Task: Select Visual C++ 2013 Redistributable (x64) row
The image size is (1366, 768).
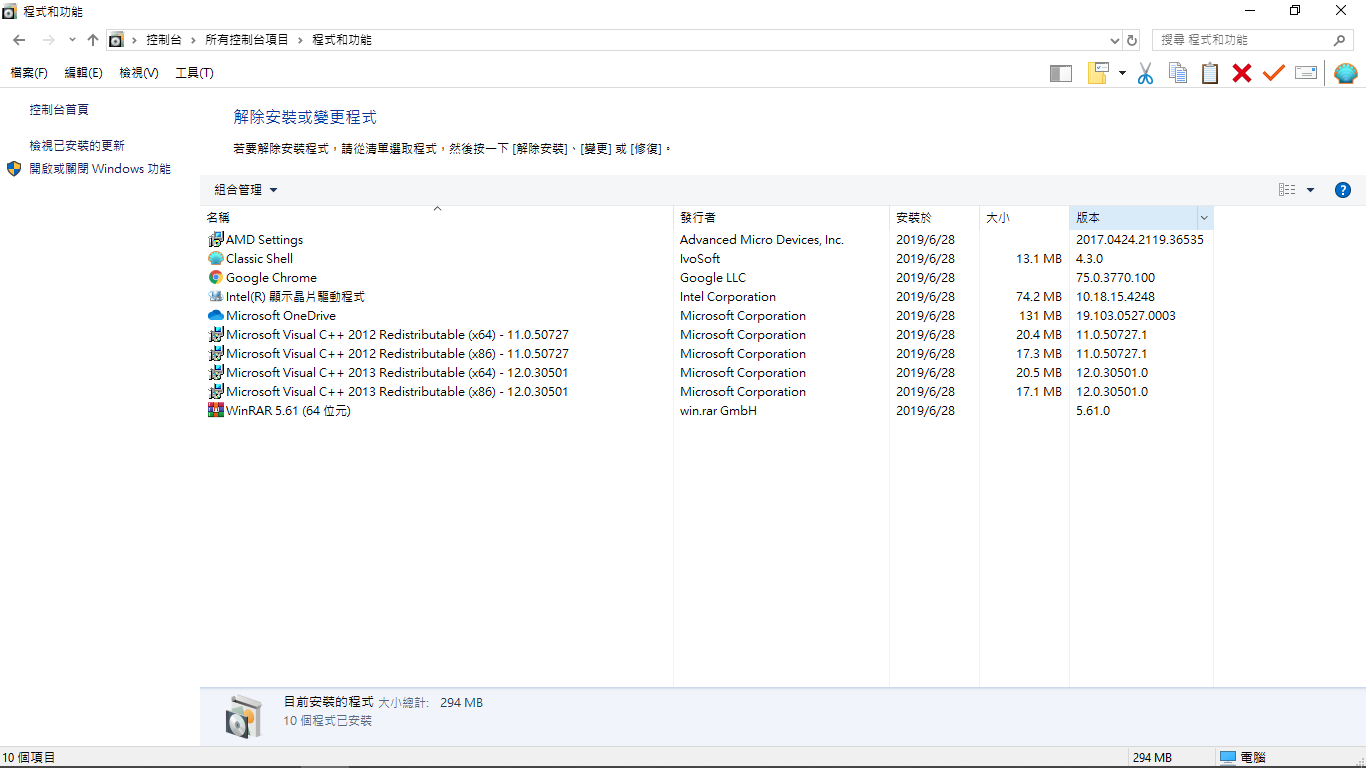Action: [x=707, y=373]
